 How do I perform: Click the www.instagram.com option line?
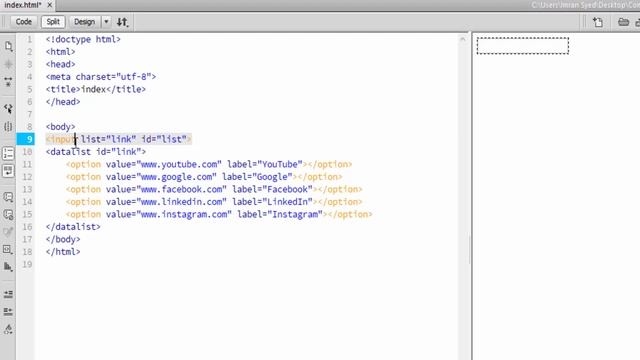click(219, 214)
